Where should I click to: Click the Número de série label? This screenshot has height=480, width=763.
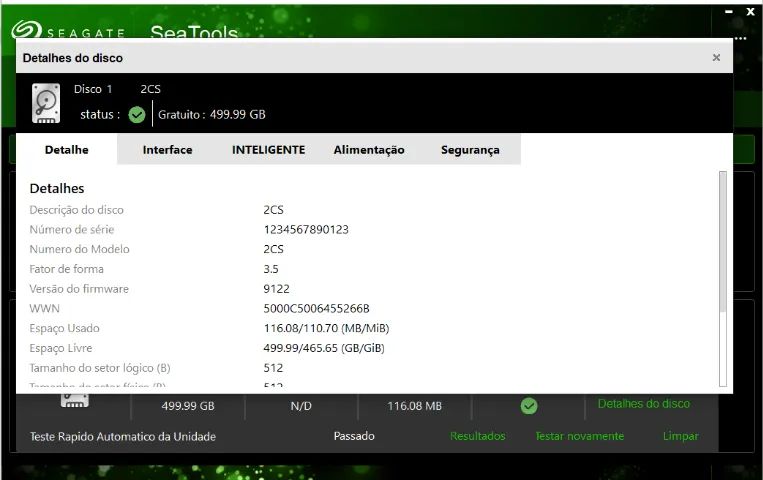pos(72,229)
